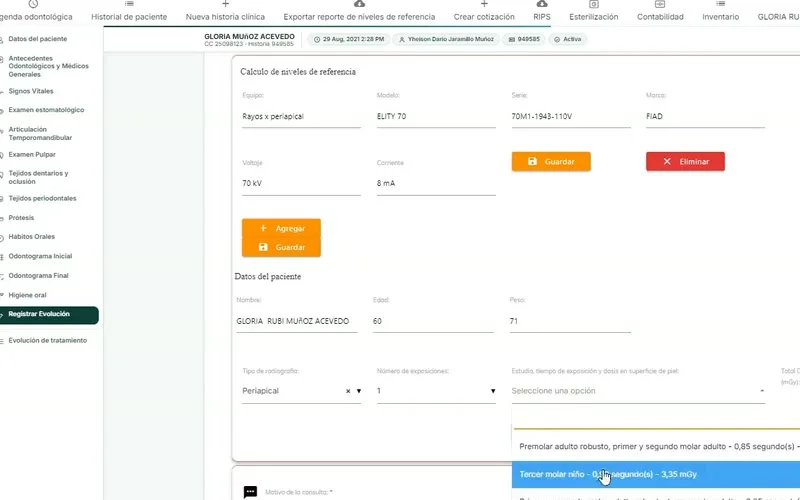Viewport: 800px width, 500px height.
Task: Open Examen estomatológico section
Action: pos(46,110)
